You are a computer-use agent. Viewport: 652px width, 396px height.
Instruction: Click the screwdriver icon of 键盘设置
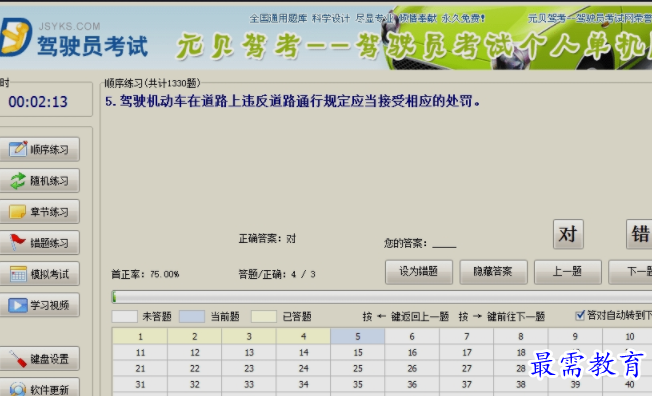17,359
